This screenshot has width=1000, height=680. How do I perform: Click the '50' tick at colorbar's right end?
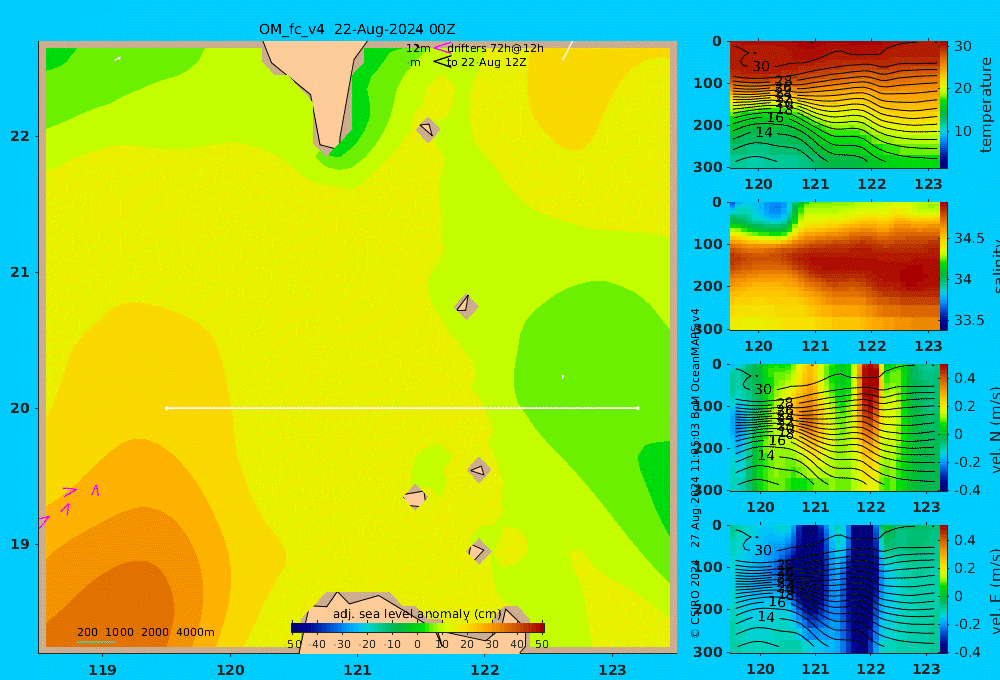541,644
